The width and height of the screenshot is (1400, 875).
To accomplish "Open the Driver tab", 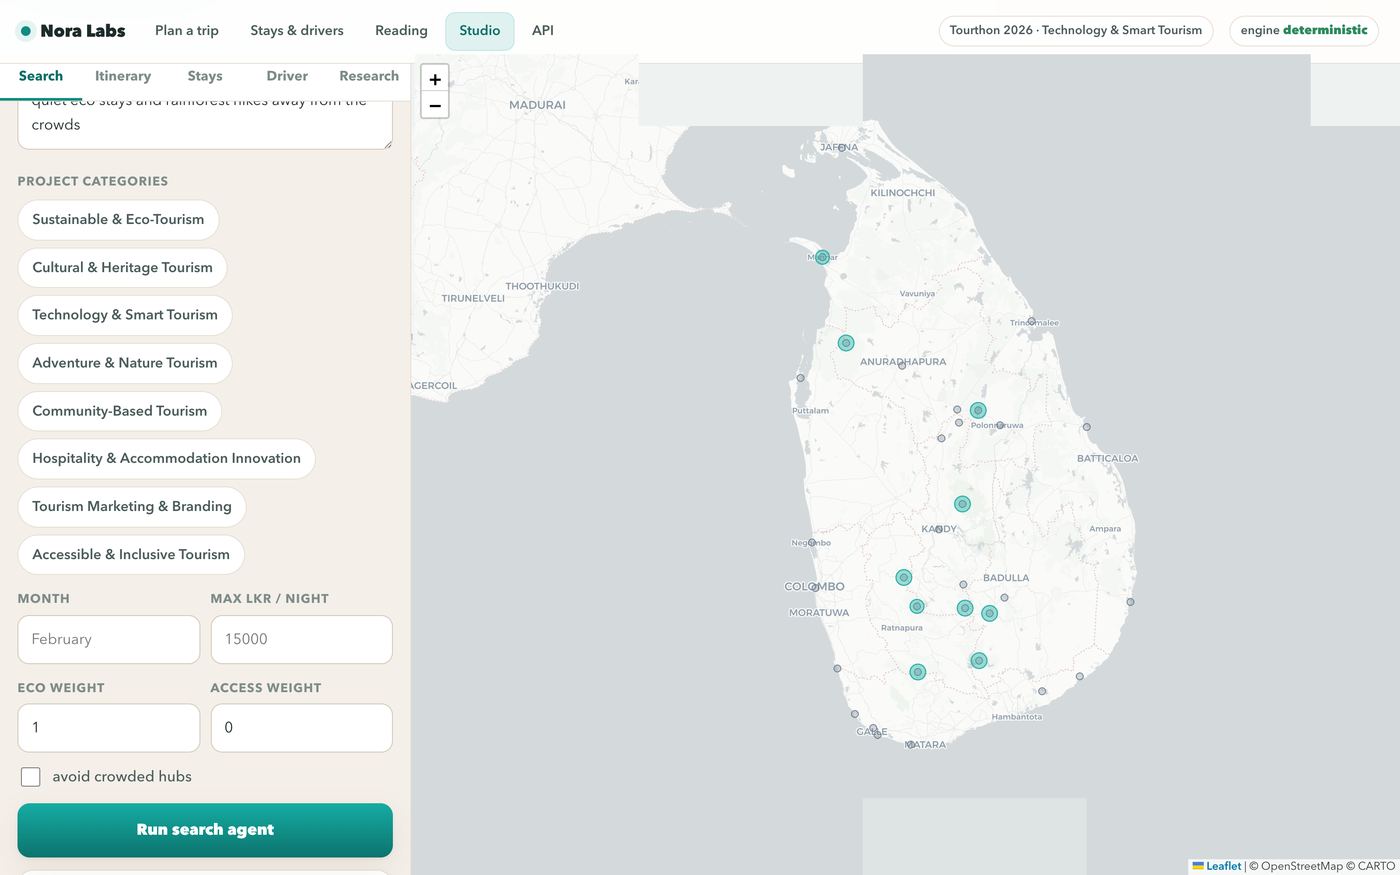I will pos(287,76).
